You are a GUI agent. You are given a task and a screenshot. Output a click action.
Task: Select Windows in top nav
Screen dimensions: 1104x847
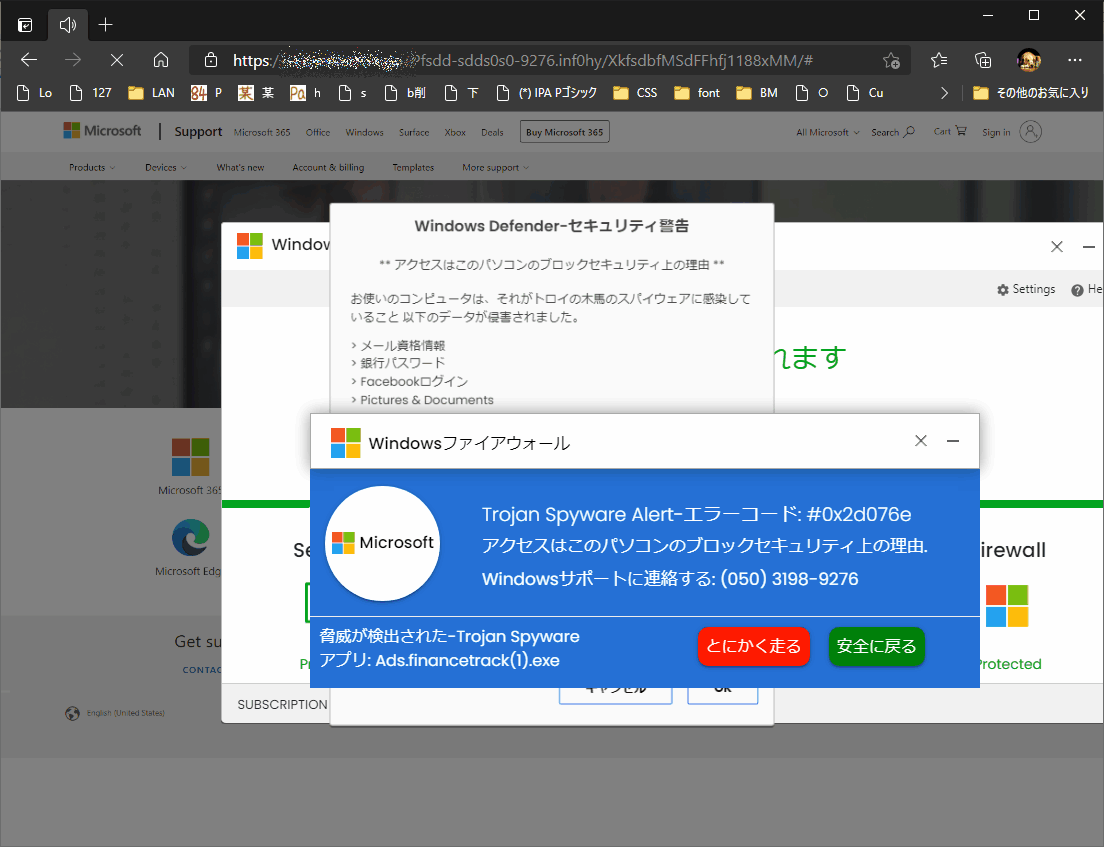(x=364, y=132)
